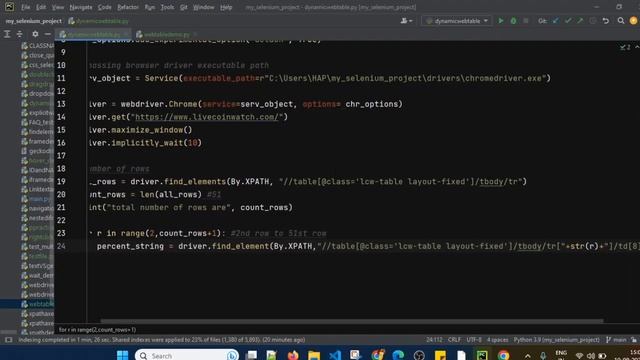Collapse all in Project tool window
This screenshot has width=640, height=360.
tap(19, 34)
